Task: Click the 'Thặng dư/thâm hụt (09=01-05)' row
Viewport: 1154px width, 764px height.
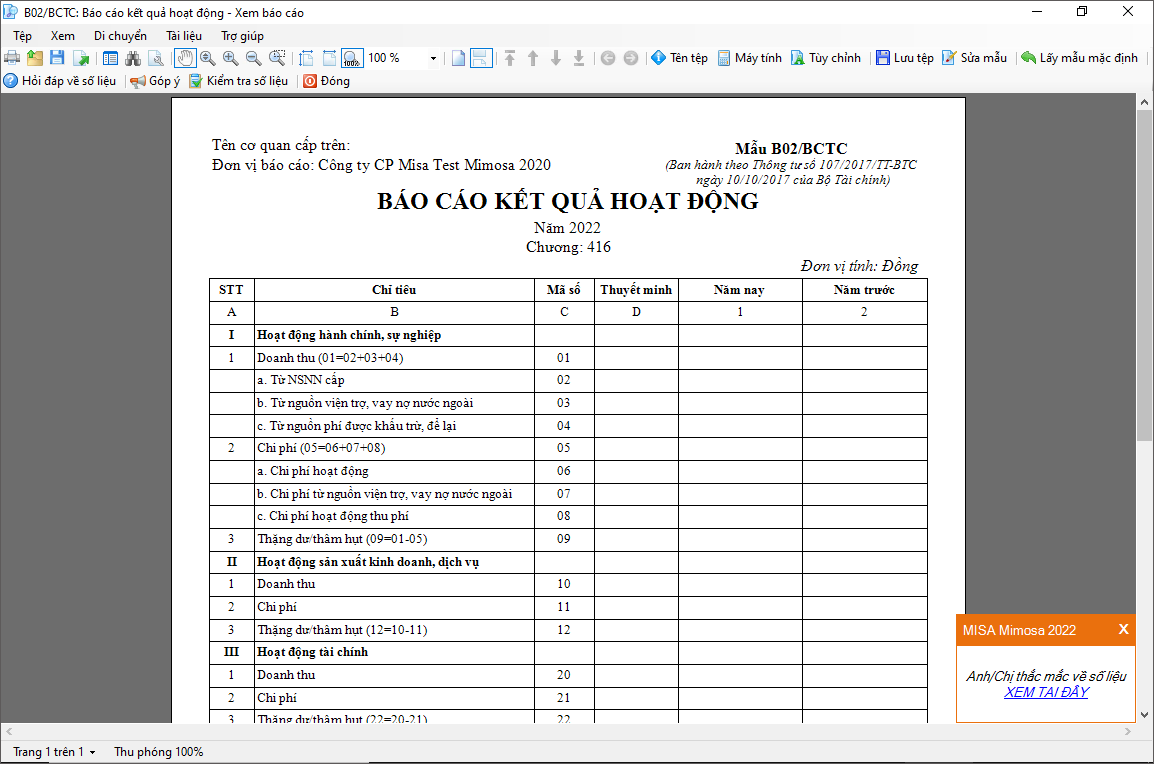Action: [568, 539]
